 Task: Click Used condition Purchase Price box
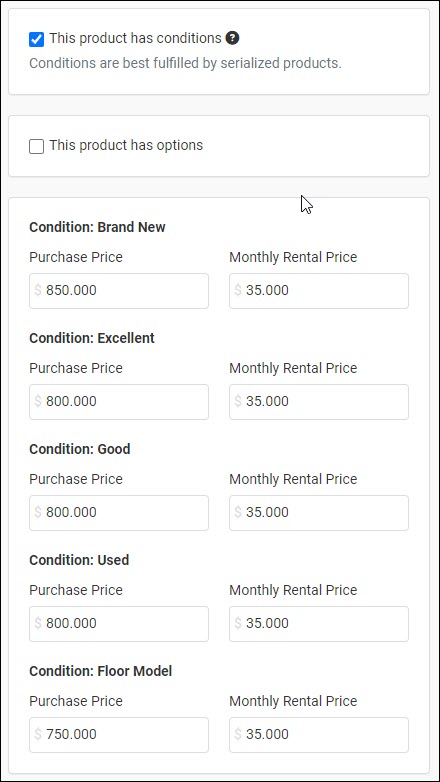point(119,624)
